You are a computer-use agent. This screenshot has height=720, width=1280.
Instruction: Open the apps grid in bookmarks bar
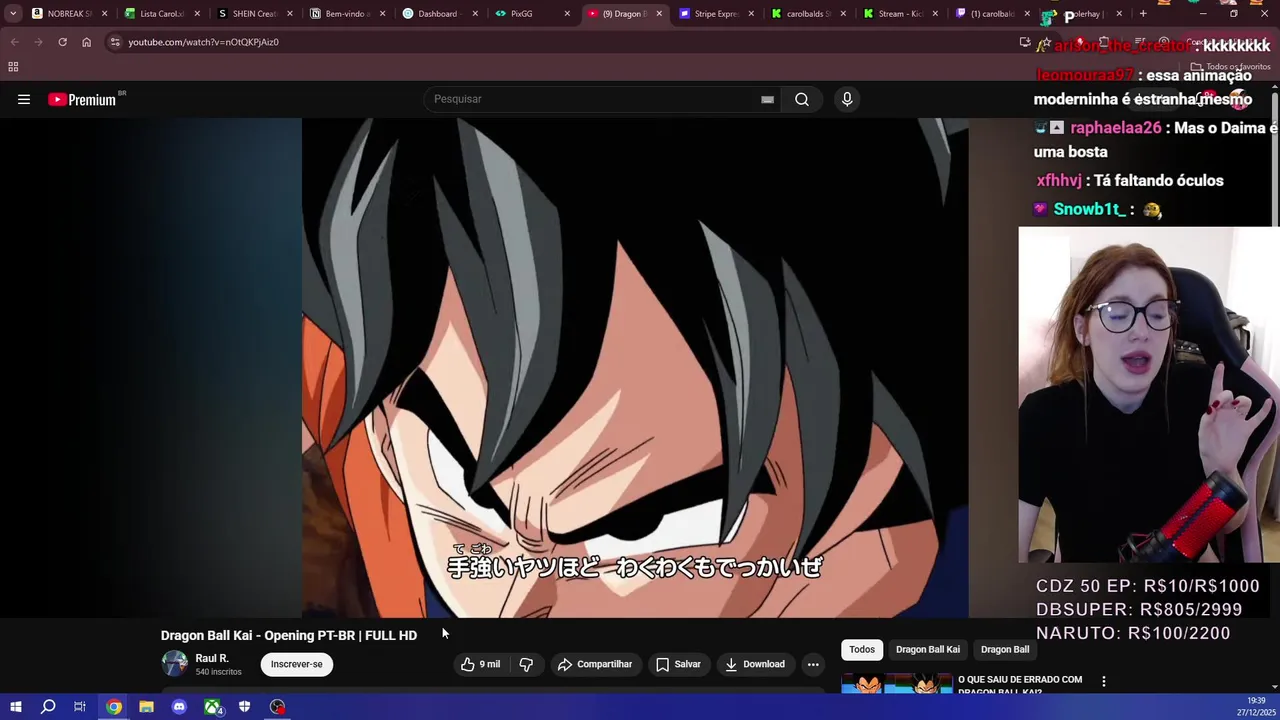pyautogui.click(x=13, y=67)
